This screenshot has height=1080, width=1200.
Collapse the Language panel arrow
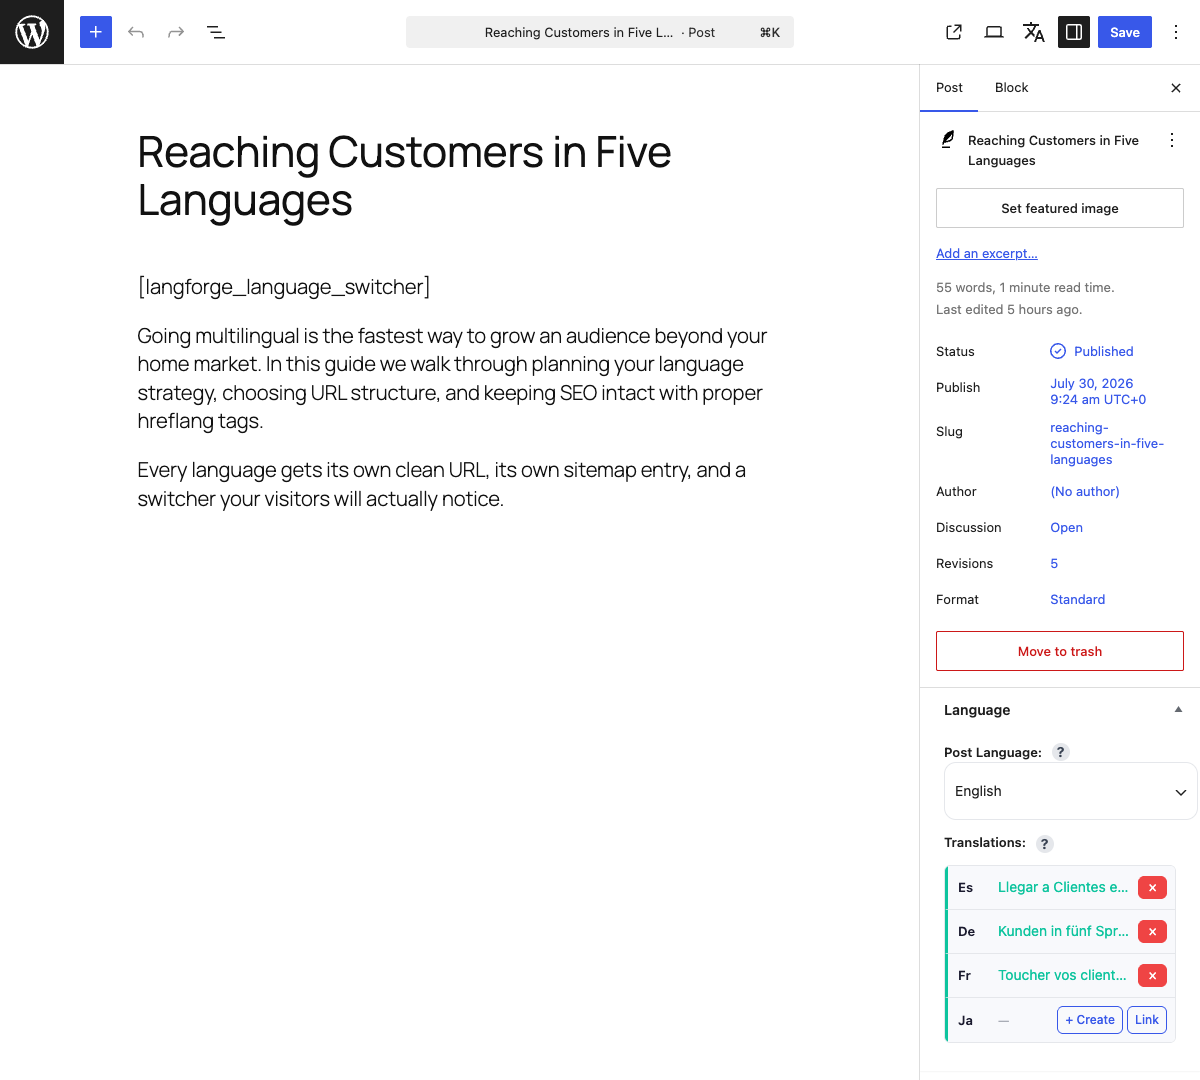point(1178,710)
